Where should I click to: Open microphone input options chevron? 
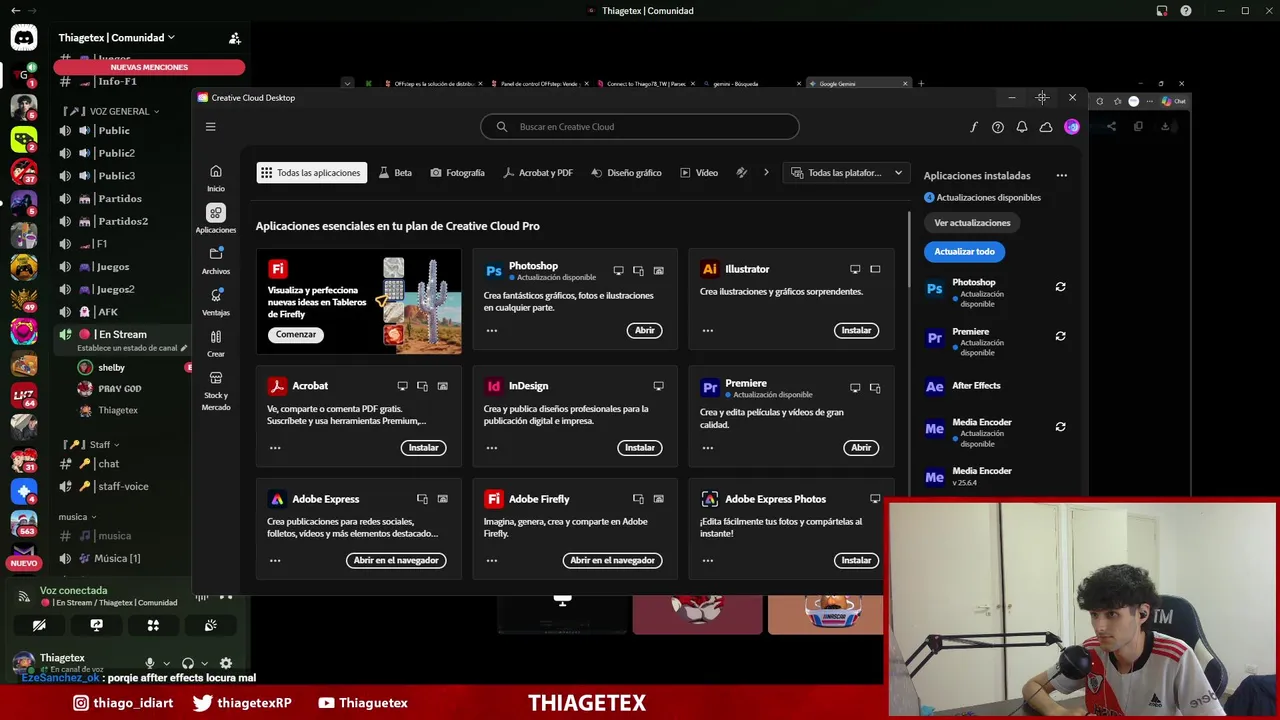tap(166, 663)
